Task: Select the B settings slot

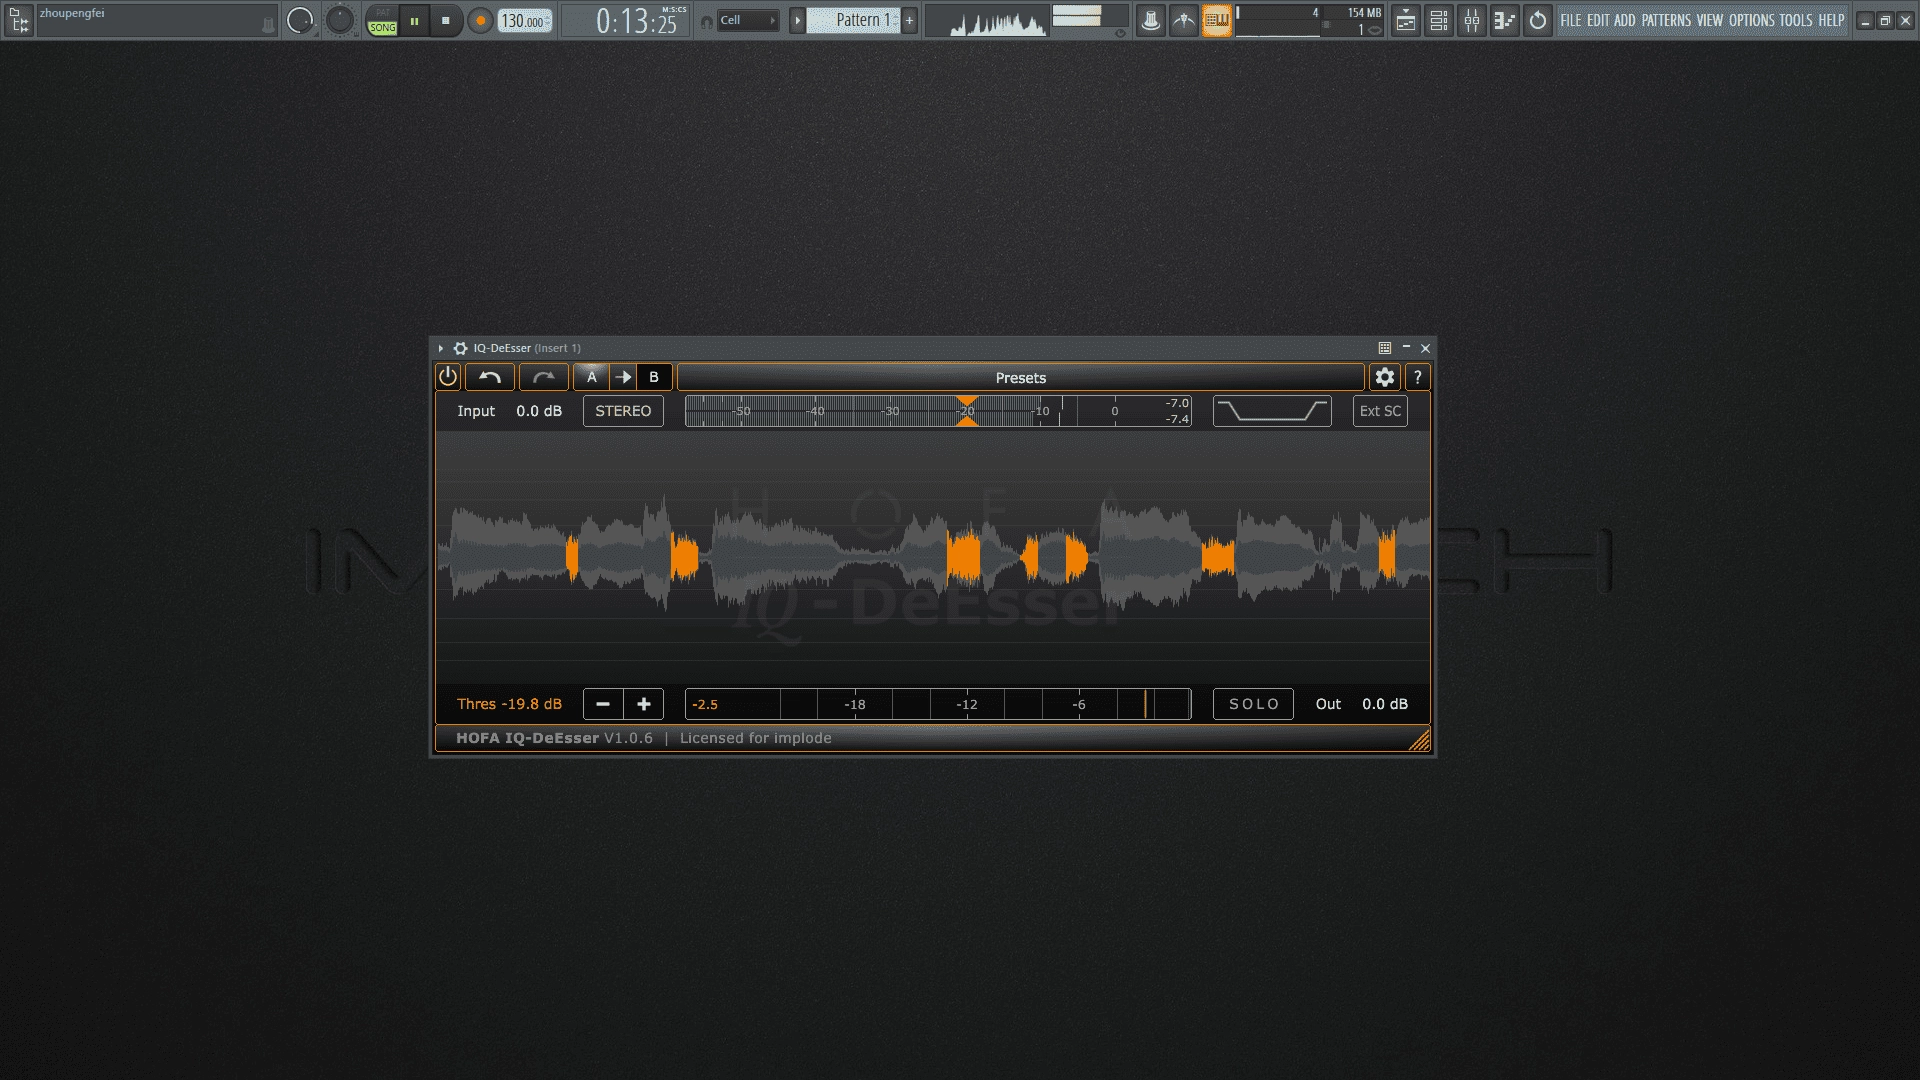Action: [654, 377]
